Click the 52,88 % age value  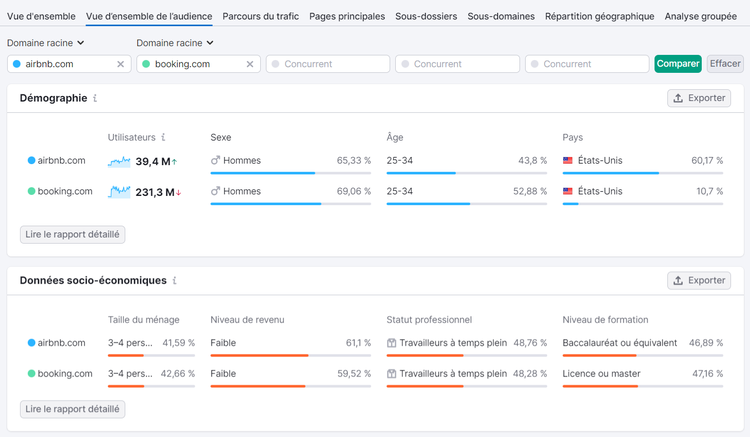(530, 191)
